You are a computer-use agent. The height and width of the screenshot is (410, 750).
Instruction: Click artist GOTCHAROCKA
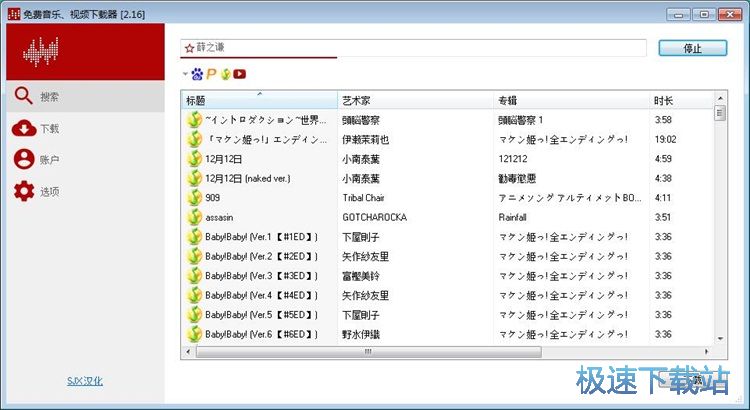375,217
